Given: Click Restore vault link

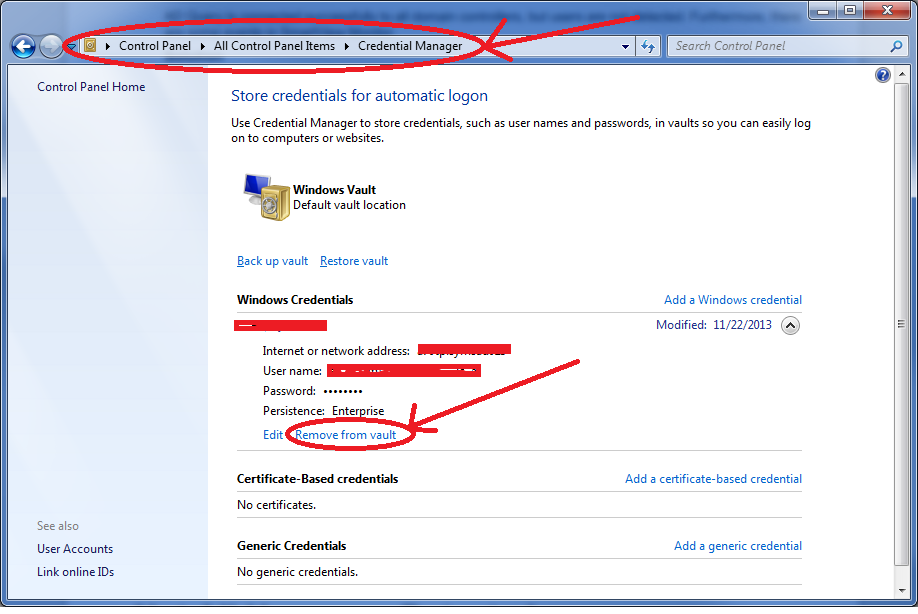Looking at the screenshot, I should click(x=354, y=261).
